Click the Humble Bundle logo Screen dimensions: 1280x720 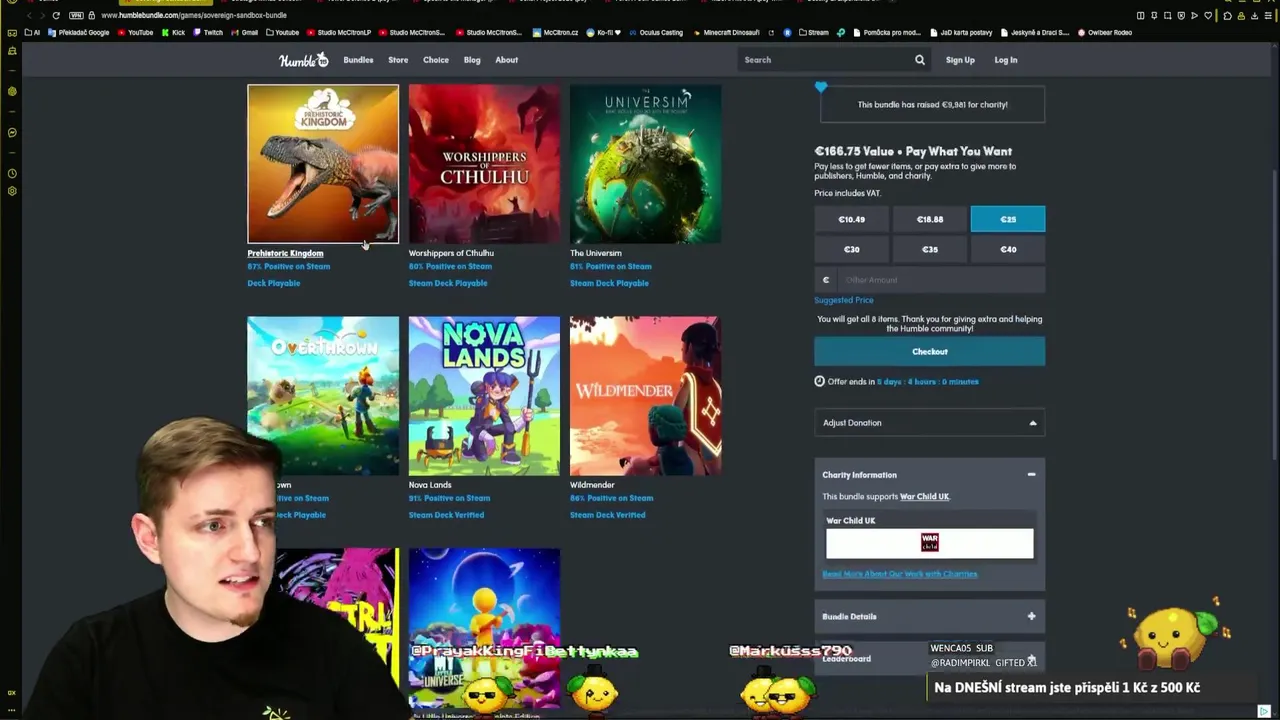tap(303, 60)
